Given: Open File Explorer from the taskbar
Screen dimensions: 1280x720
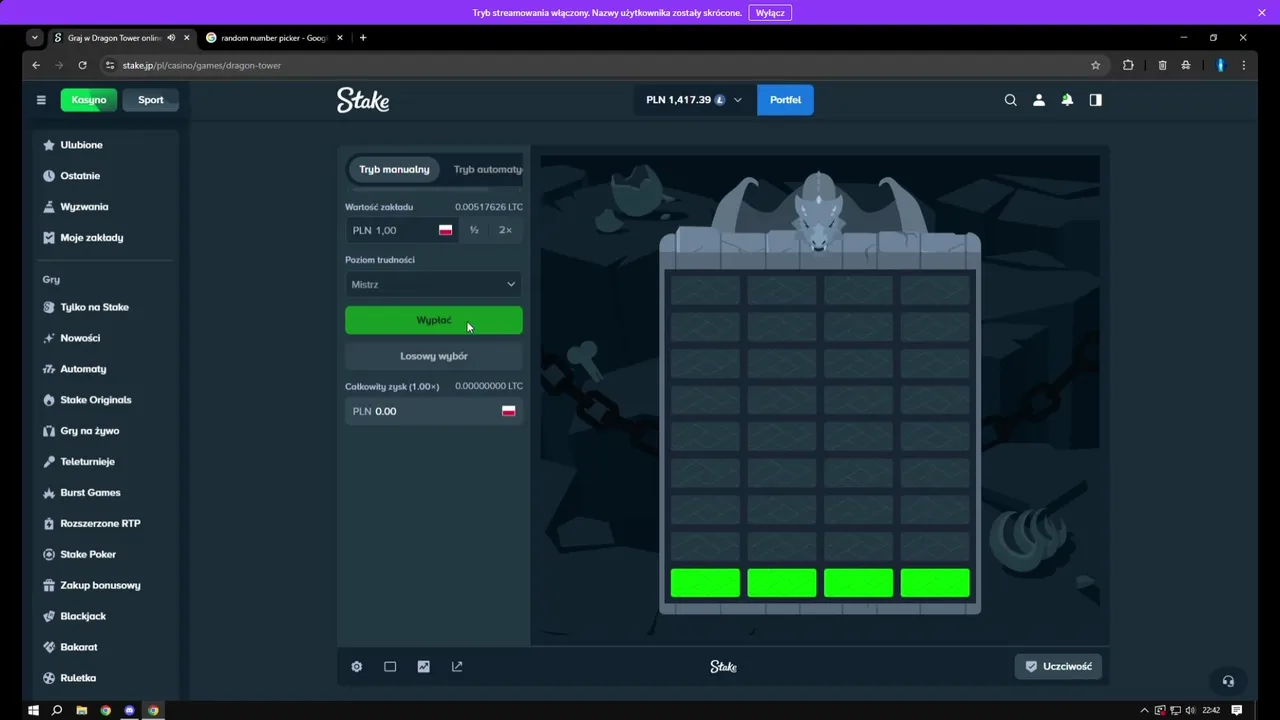Looking at the screenshot, I should 82,710.
